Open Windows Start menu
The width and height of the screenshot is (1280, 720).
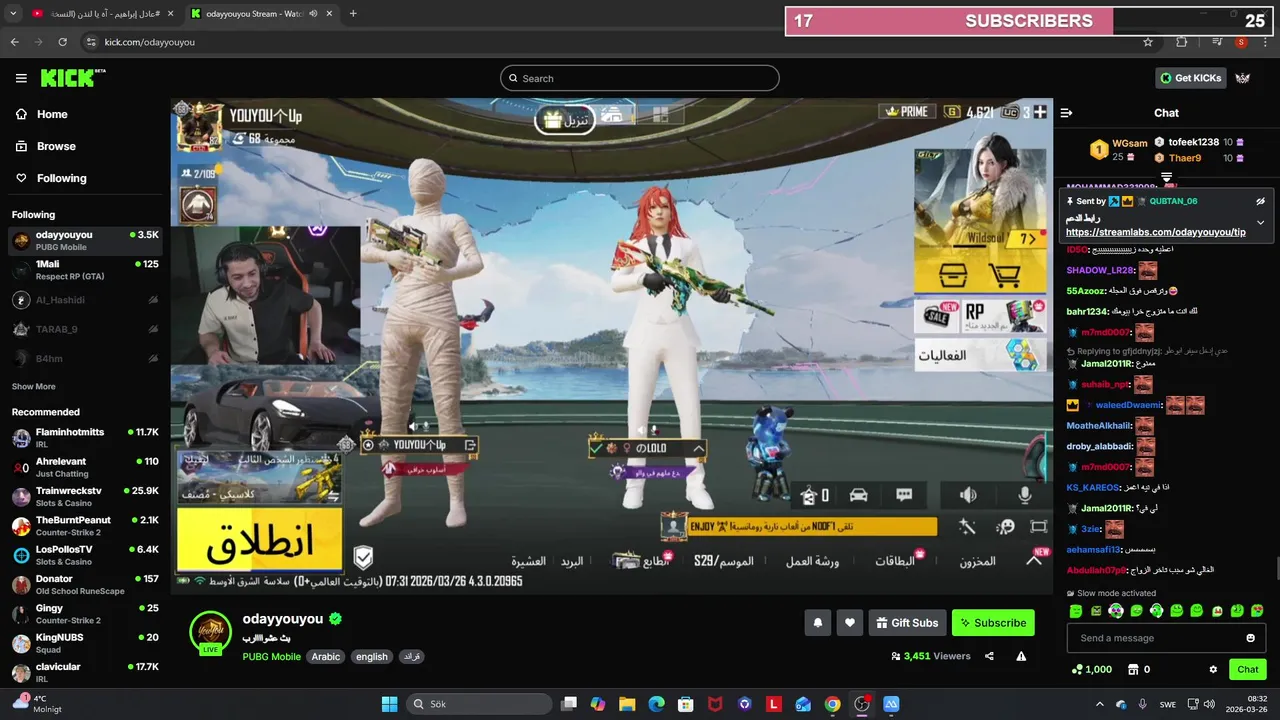390,704
